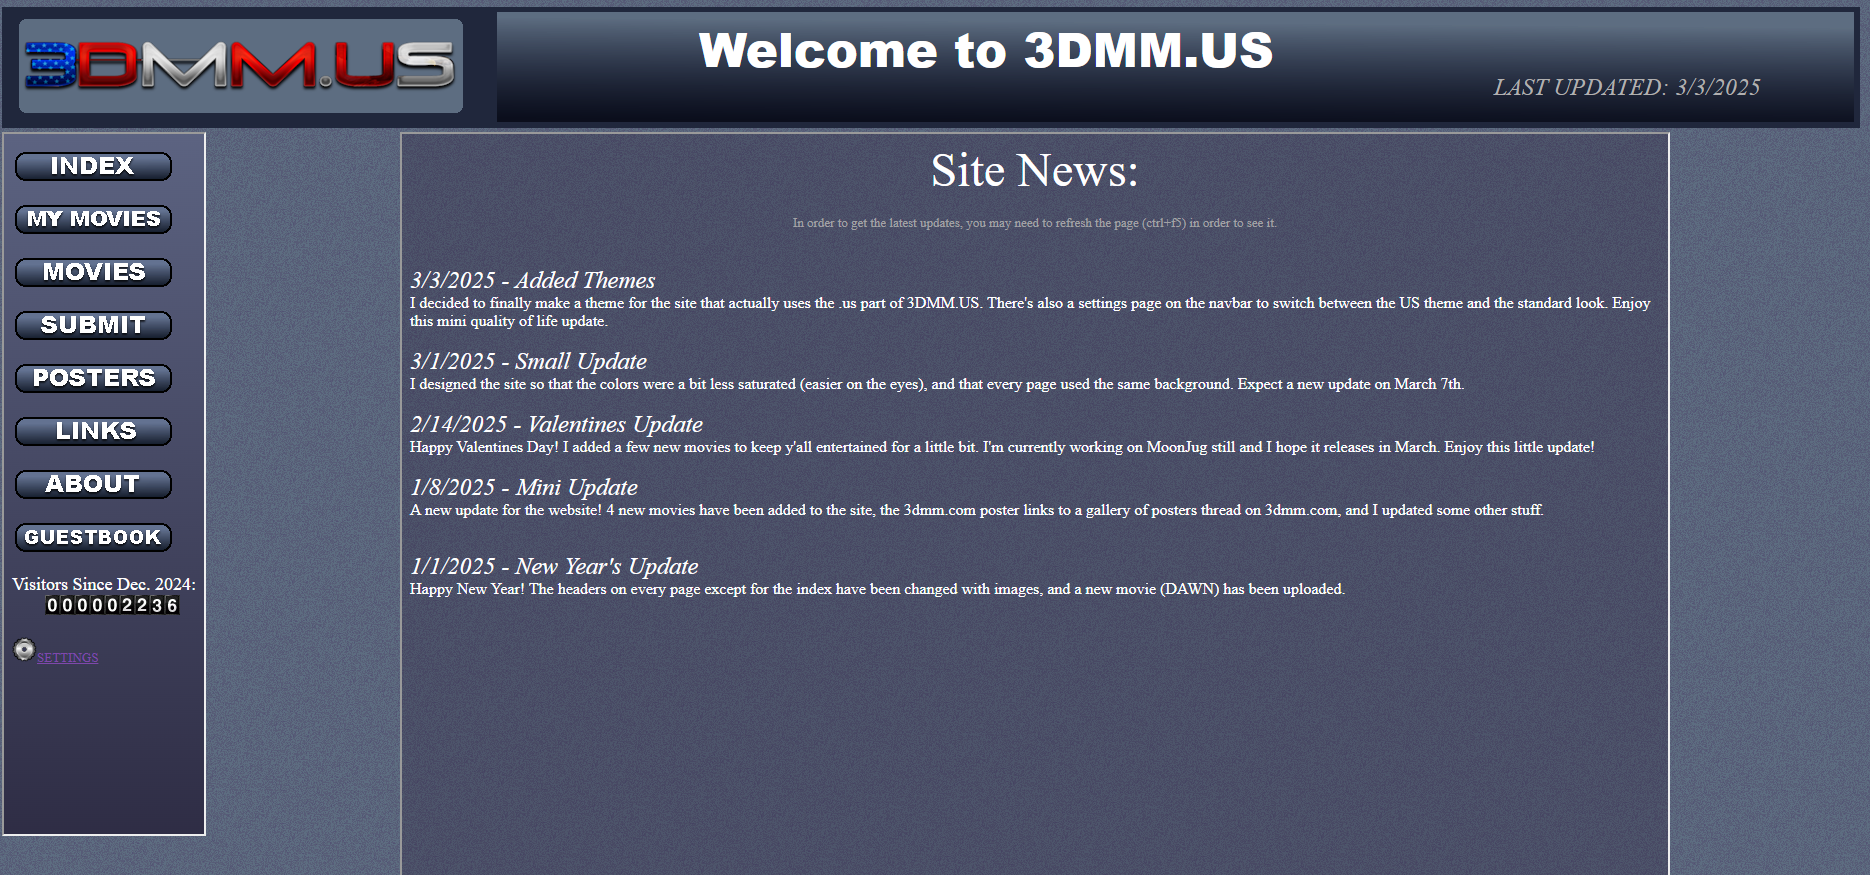This screenshot has height=875, width=1870.
Task: Select the '3/1/2025 - Small Update' headline
Action: click(528, 362)
